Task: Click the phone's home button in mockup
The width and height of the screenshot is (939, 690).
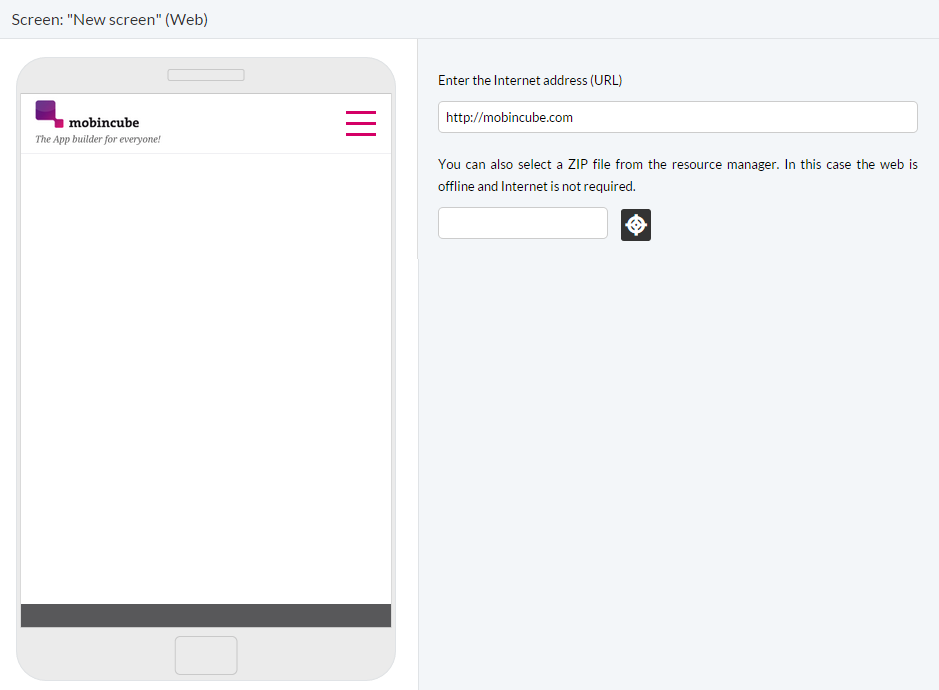Action: (206, 655)
